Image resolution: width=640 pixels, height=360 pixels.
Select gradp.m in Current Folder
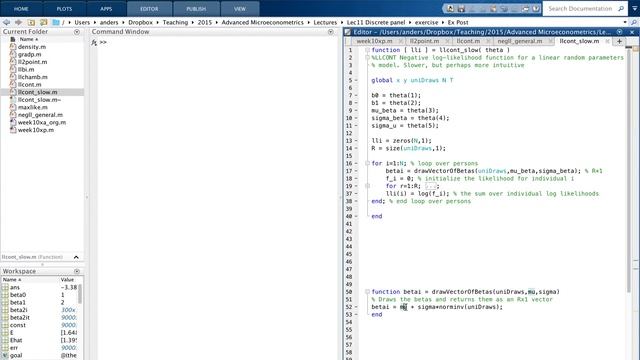29,54
